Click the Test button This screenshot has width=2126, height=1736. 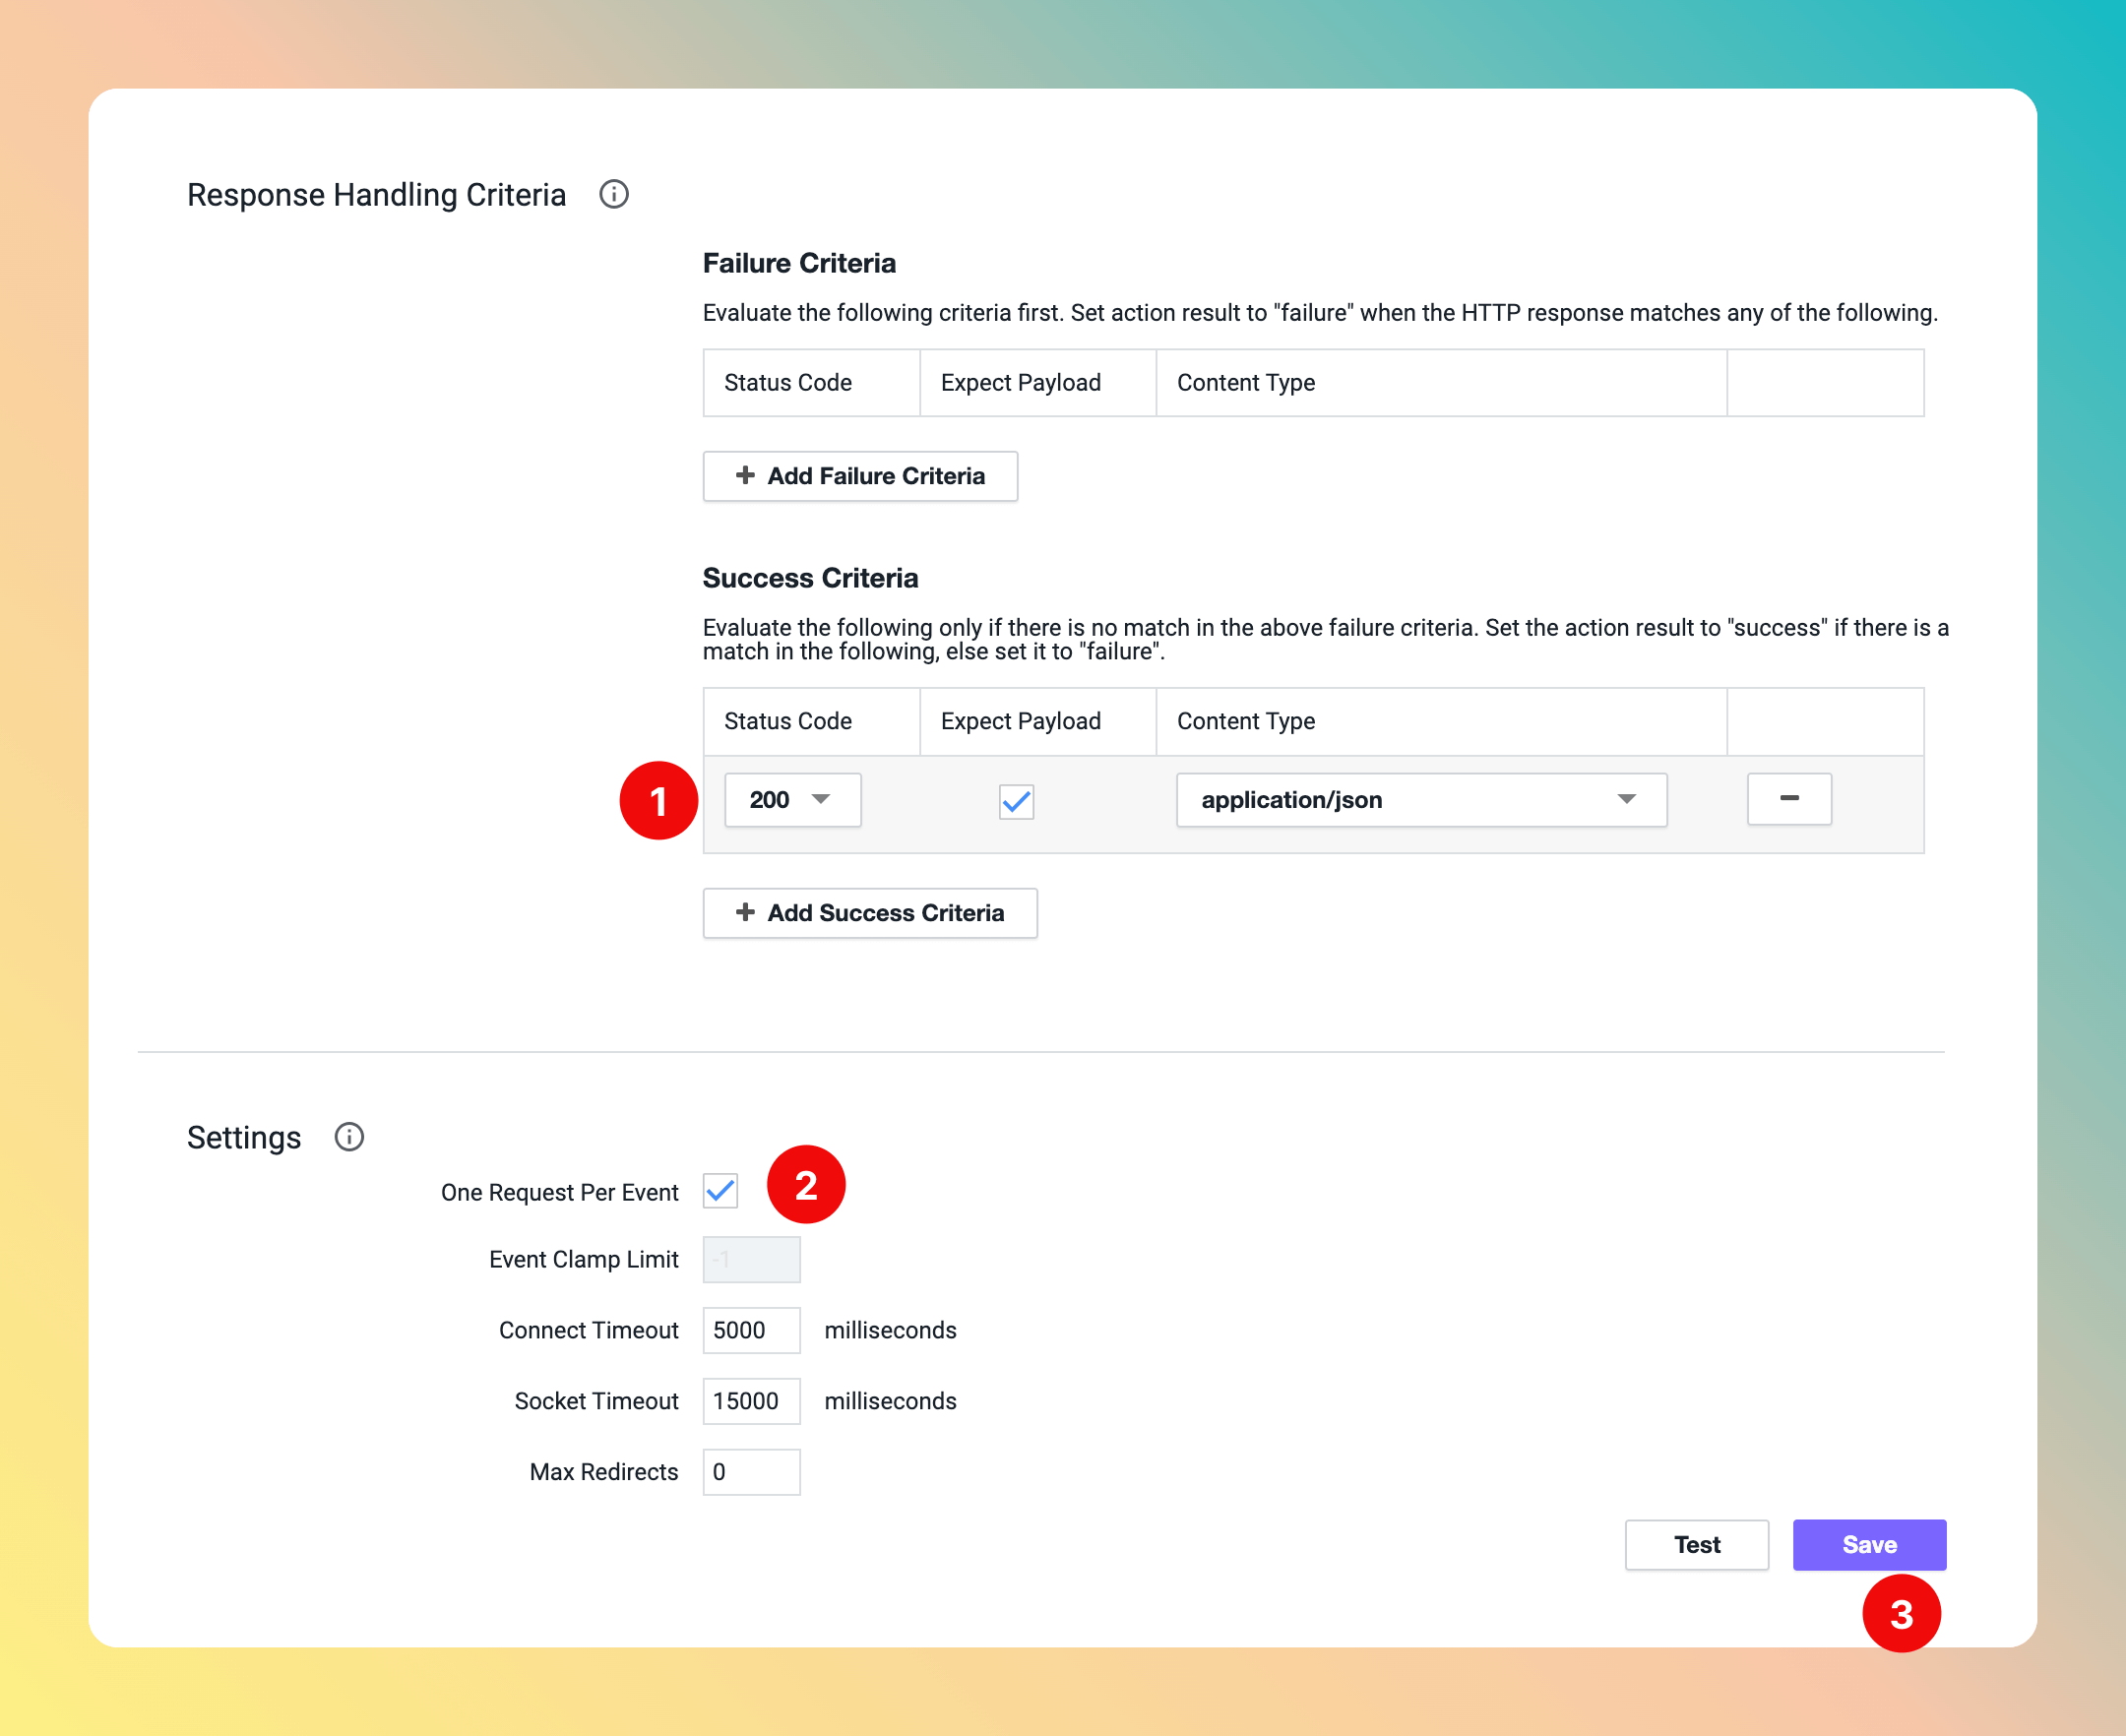(x=1696, y=1545)
